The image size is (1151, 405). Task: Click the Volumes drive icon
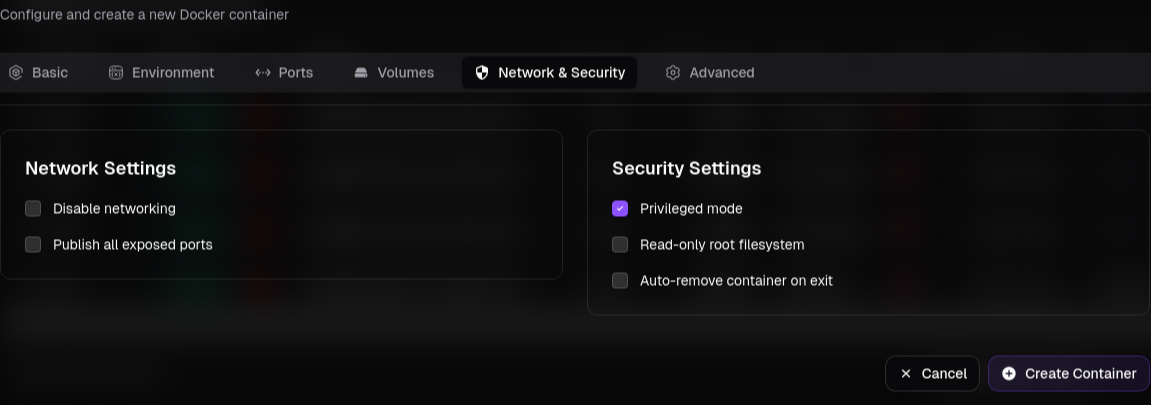361,73
